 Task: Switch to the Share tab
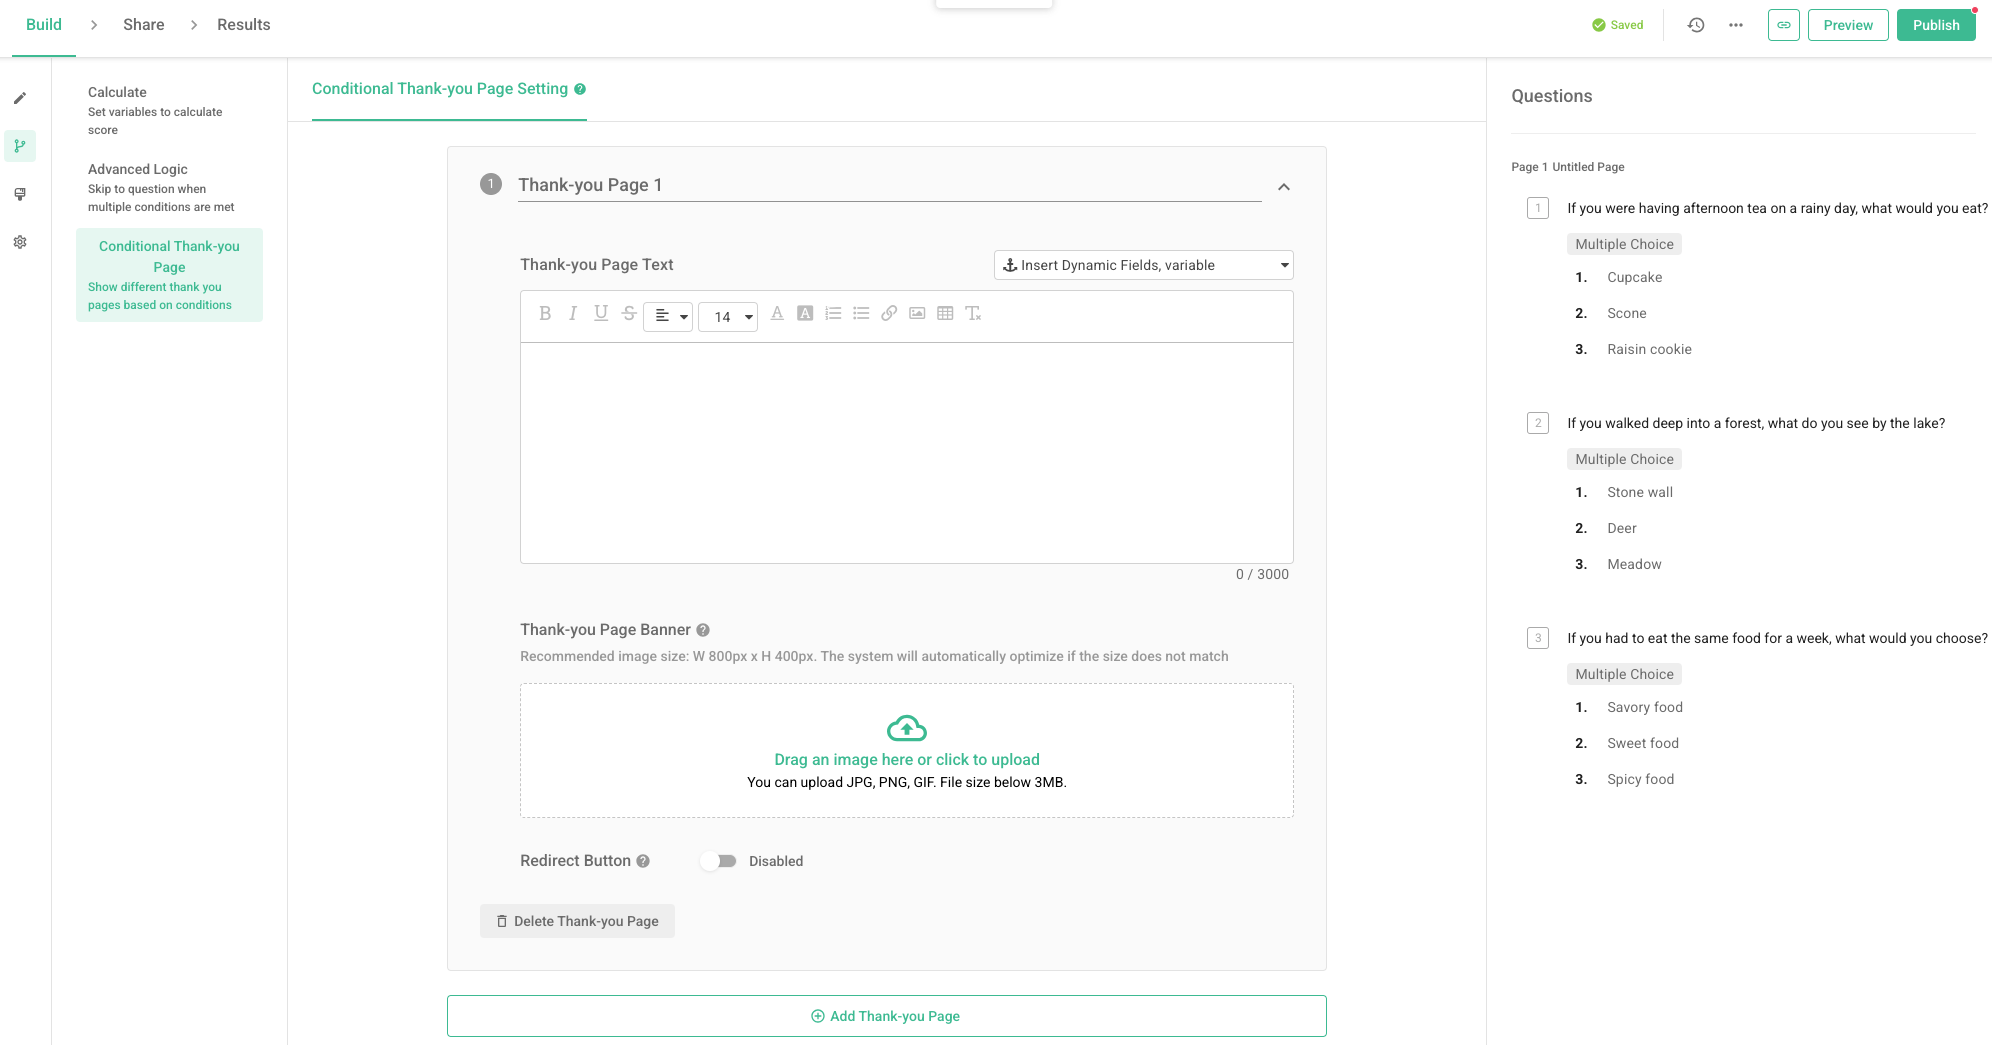point(143,24)
